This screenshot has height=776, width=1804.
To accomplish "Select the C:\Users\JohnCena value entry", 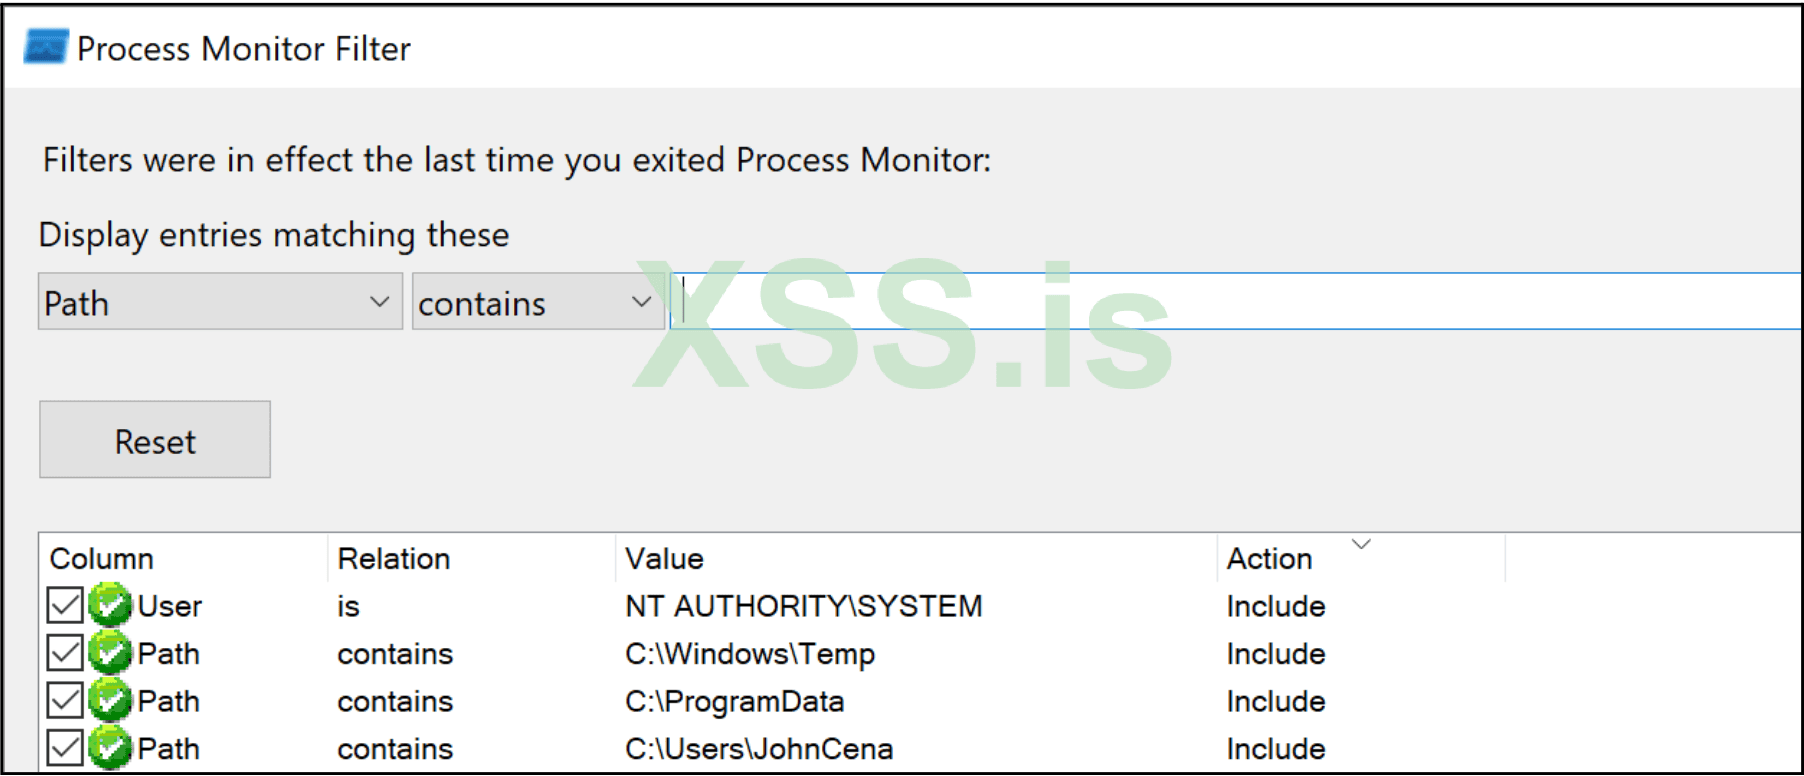I will pos(759,749).
